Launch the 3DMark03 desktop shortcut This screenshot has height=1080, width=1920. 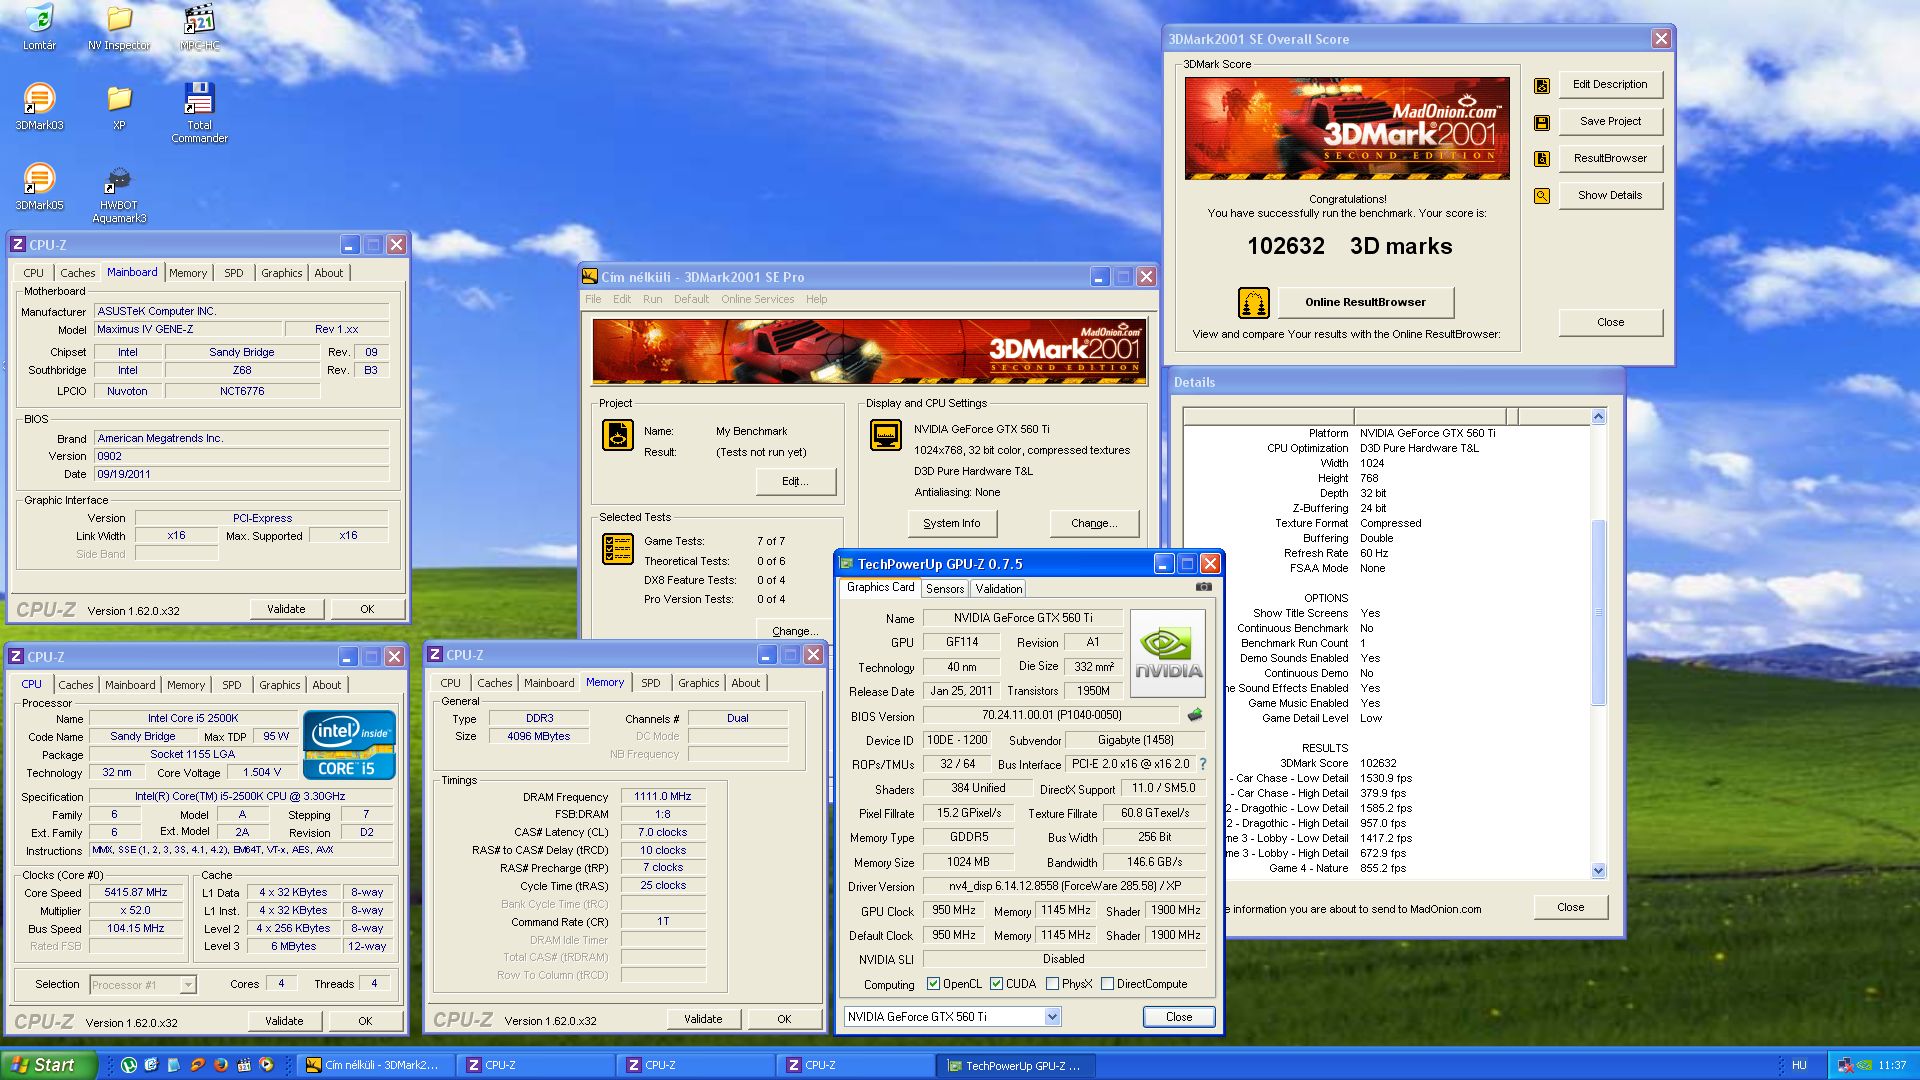coord(39,98)
